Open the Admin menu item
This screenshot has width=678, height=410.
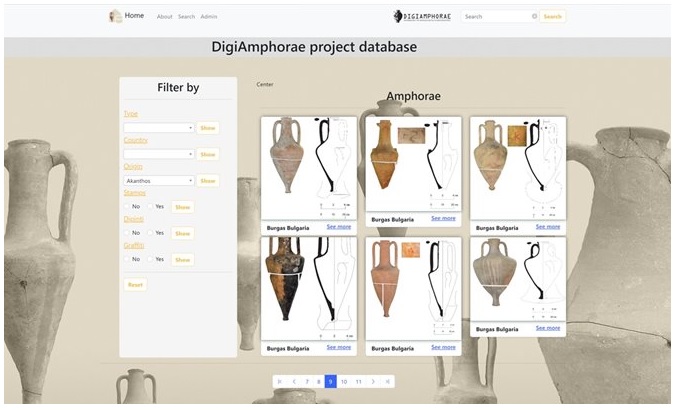coord(209,17)
